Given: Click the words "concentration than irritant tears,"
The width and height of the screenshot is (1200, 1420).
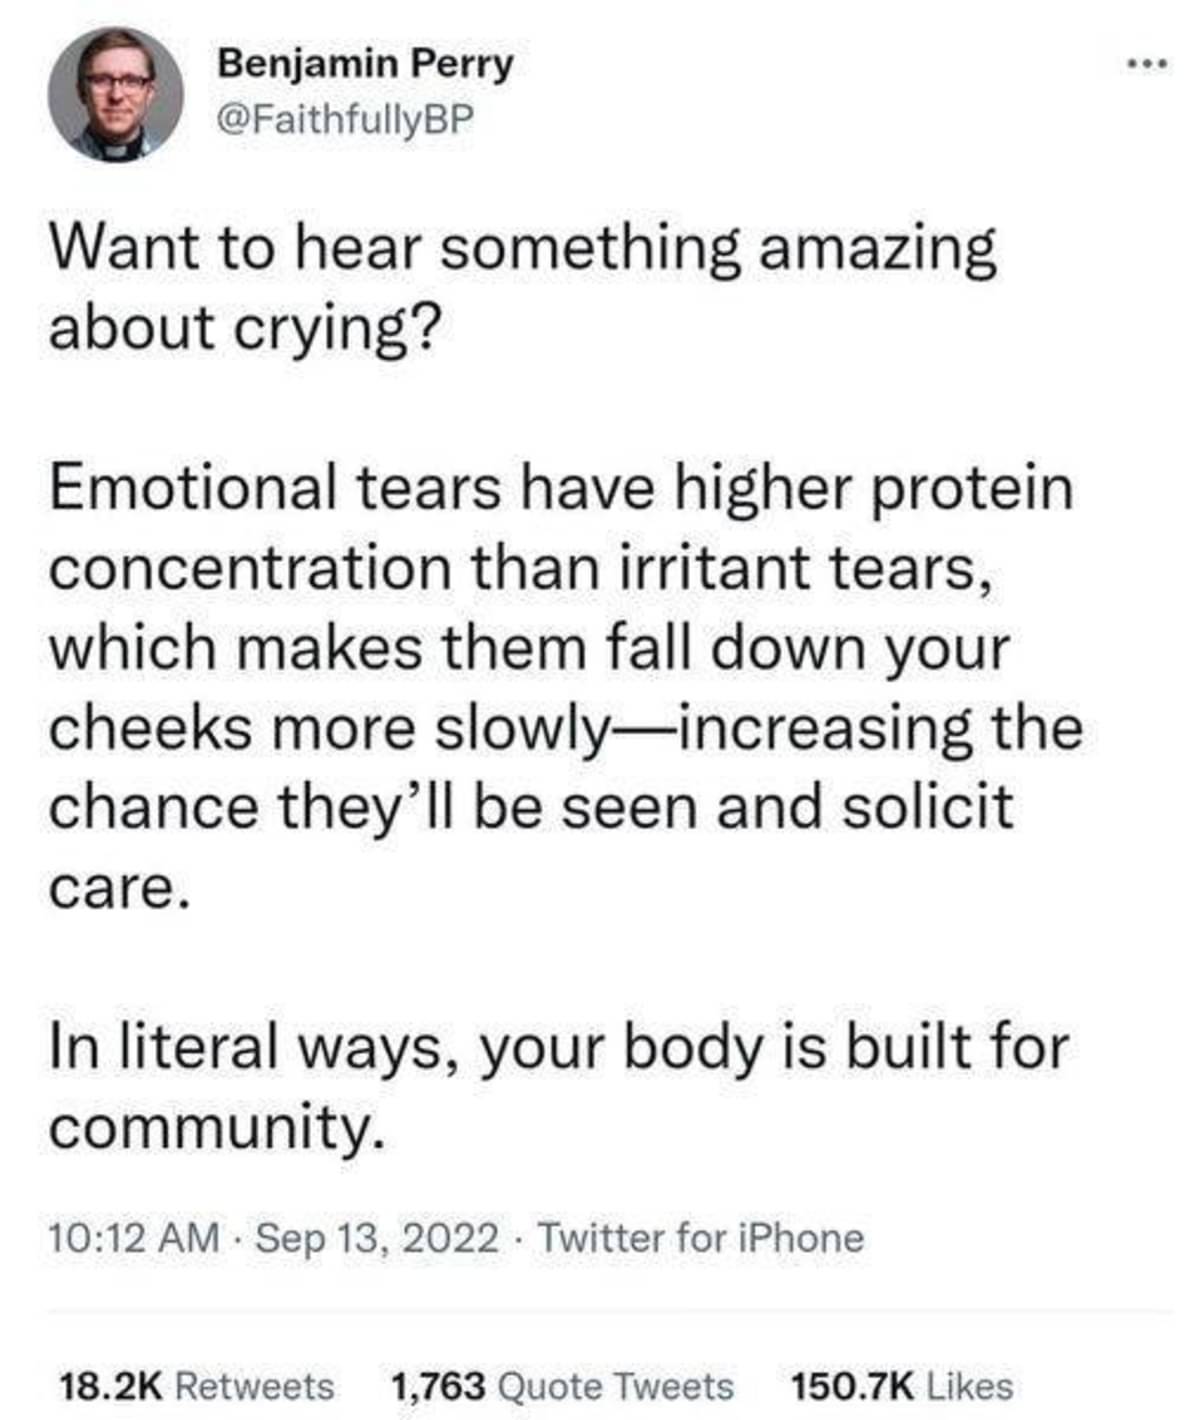Looking at the screenshot, I should tap(521, 567).
